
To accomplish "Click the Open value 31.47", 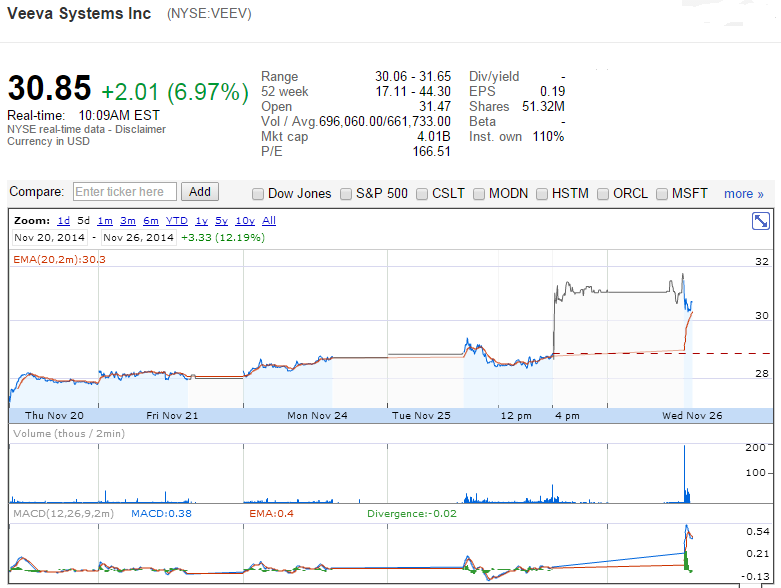I will click(x=435, y=107).
